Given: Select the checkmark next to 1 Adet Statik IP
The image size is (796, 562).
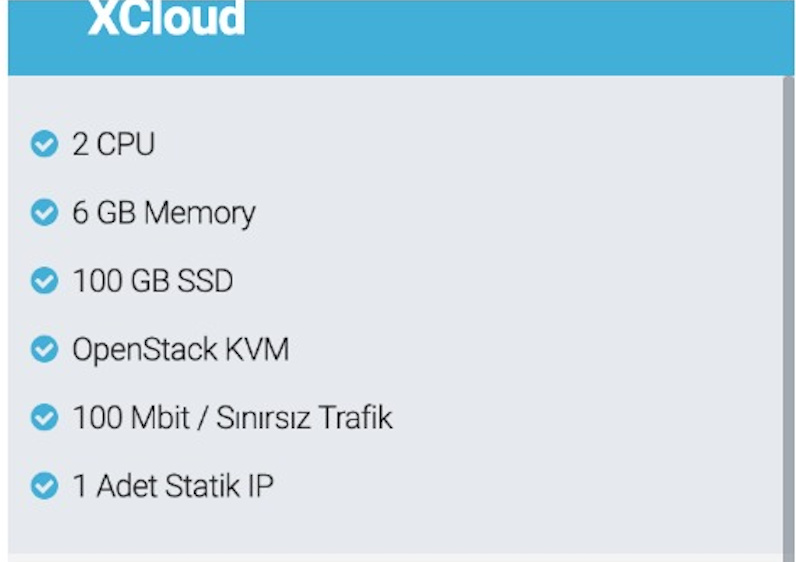Looking at the screenshot, I should (44, 486).
